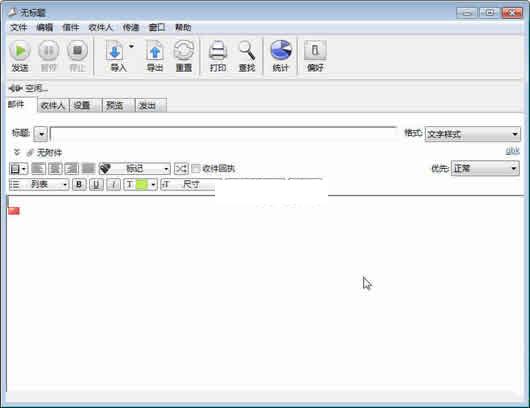The height and width of the screenshot is (408, 530).
Task: Open the 文件 menu
Action: tap(18, 27)
